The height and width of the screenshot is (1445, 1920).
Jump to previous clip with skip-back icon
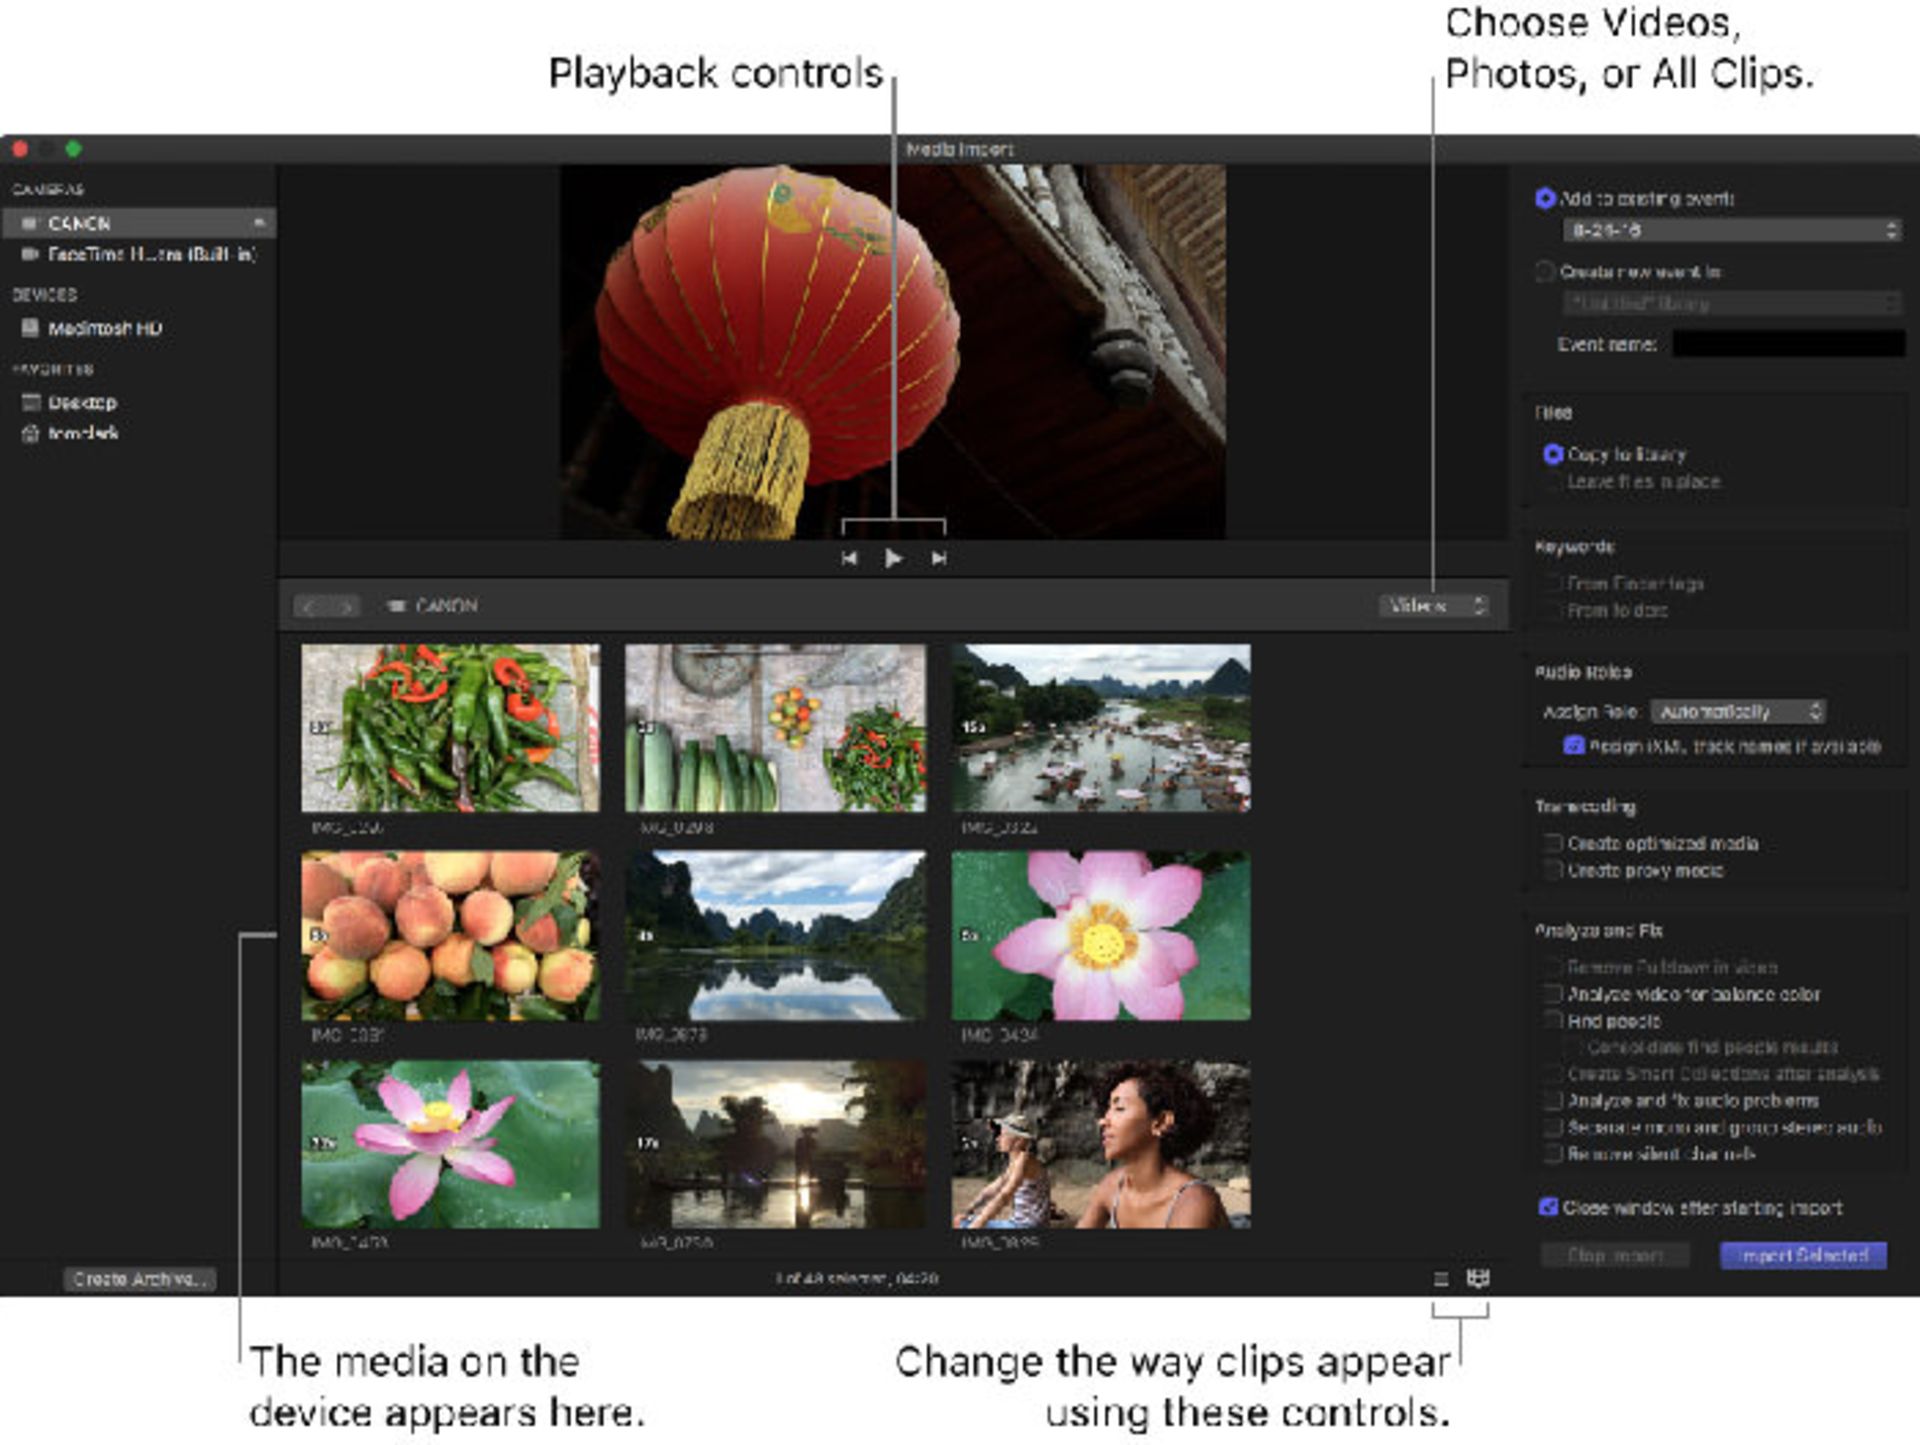click(849, 558)
